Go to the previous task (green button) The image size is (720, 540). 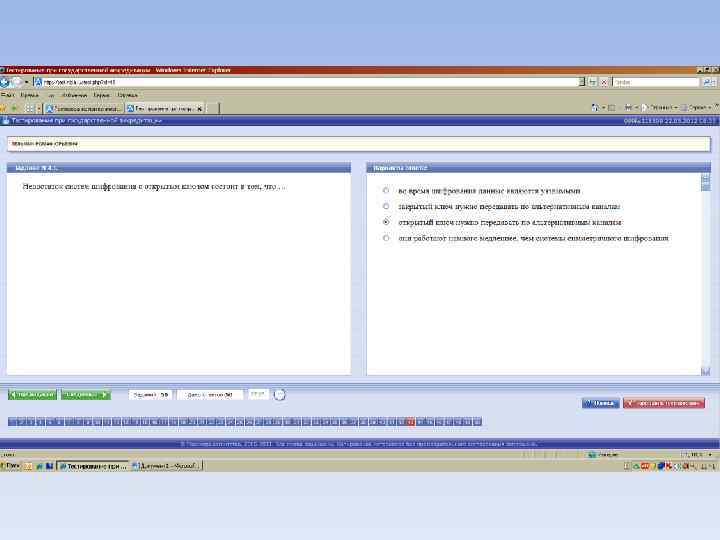[x=32, y=395]
